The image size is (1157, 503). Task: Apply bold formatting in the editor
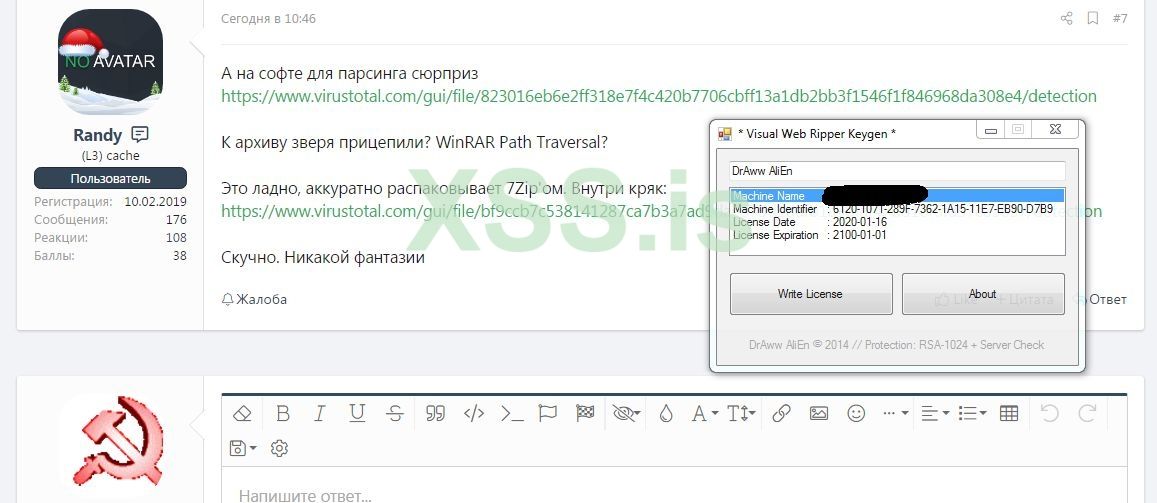click(283, 413)
